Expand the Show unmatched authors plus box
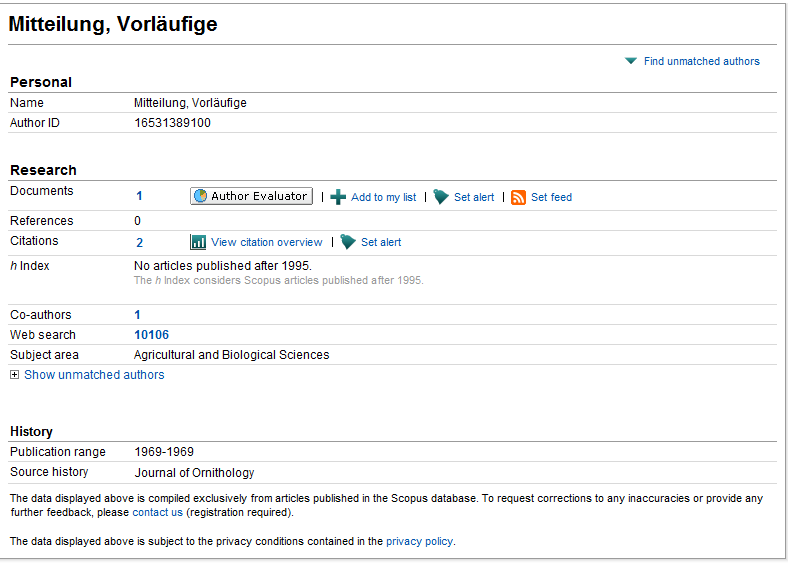Image resolution: width=788 pixels, height=580 pixels. [14, 375]
